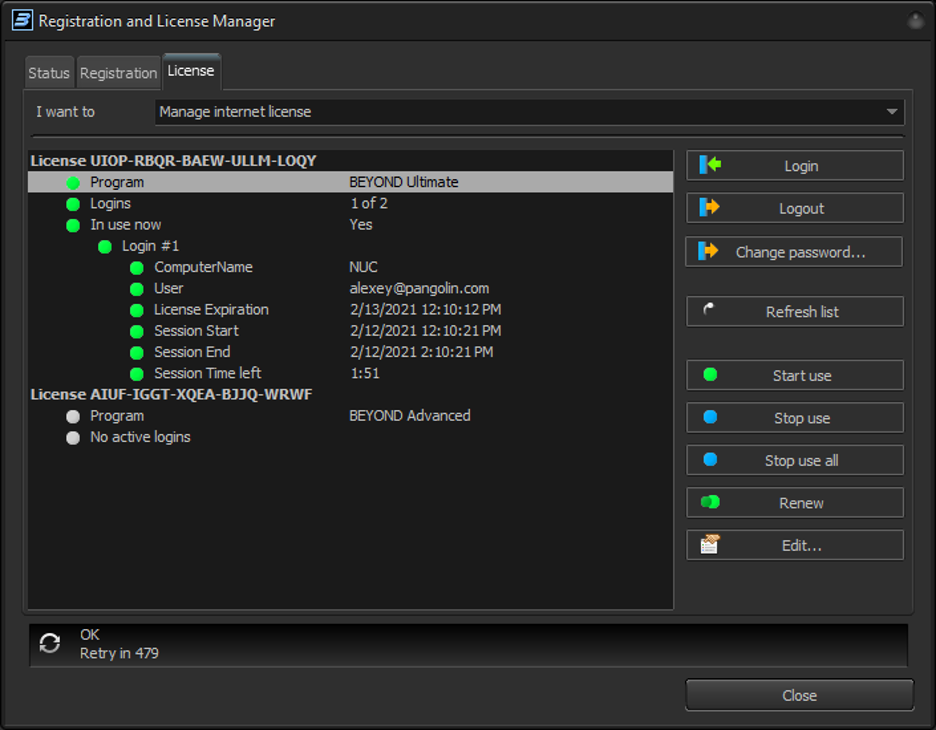Click the green dot beside User row
The width and height of the screenshot is (936, 730).
(x=137, y=289)
